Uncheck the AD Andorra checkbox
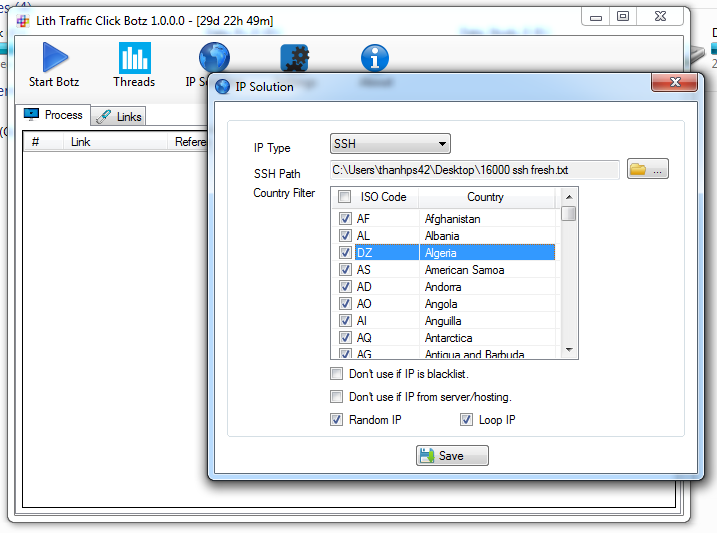717x533 pixels. coord(345,287)
